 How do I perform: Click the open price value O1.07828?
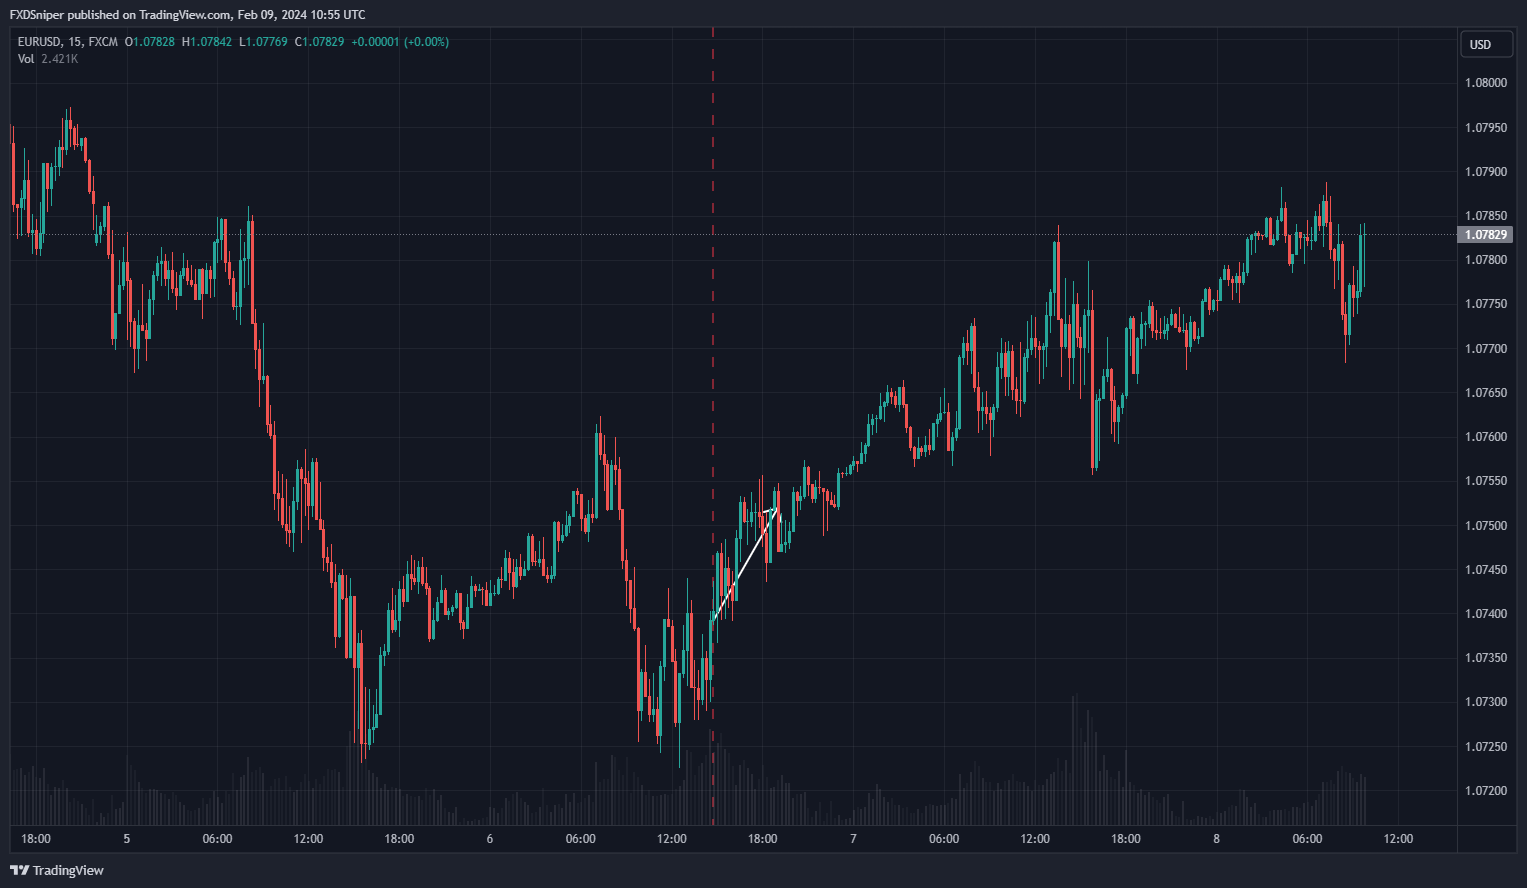click(x=150, y=42)
